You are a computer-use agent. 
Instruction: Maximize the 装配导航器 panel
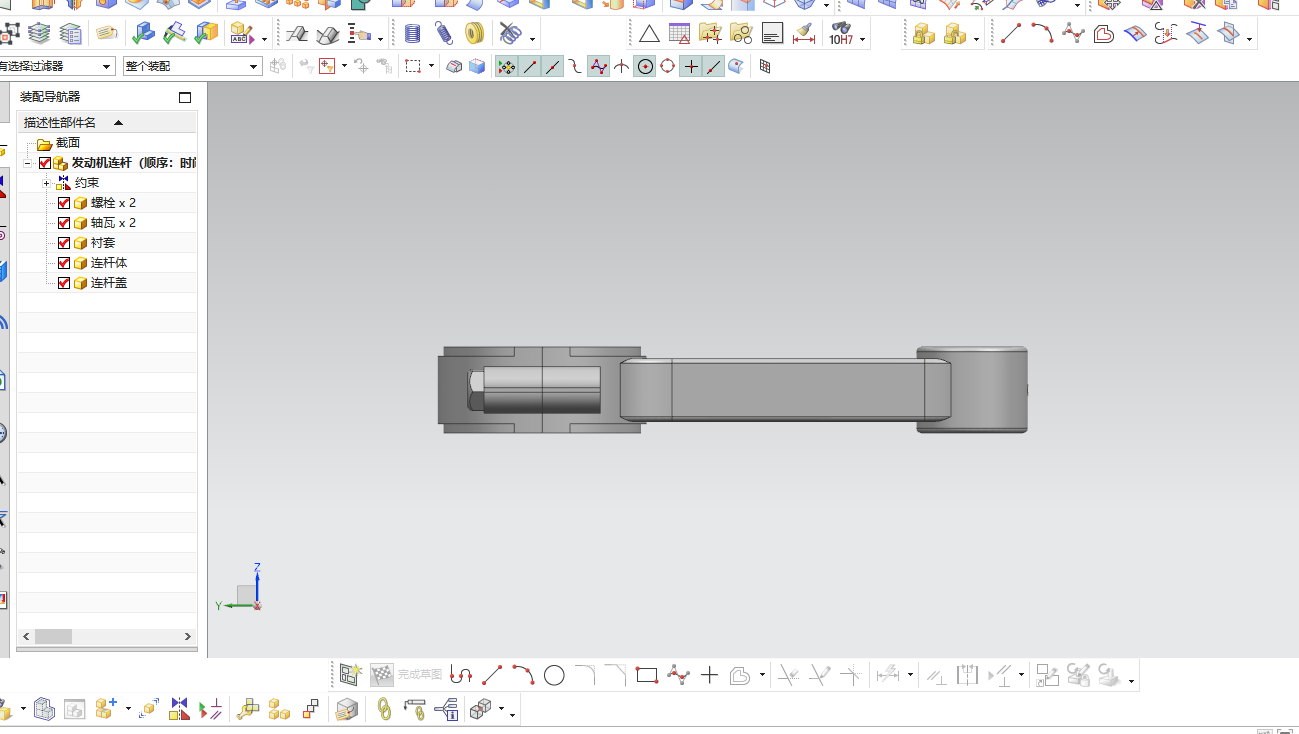click(x=185, y=97)
